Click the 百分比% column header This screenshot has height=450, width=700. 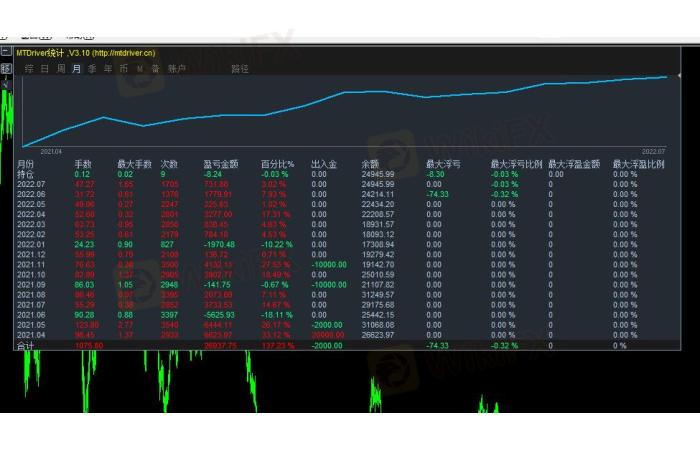pyautogui.click(x=275, y=164)
